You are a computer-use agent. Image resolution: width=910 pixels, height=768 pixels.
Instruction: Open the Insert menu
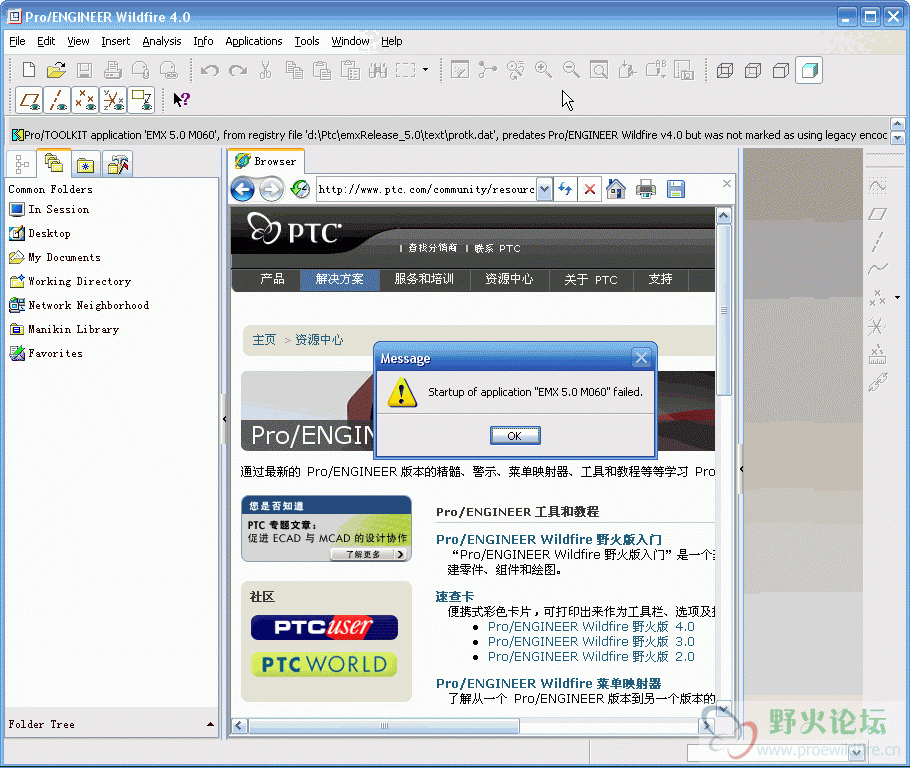tap(115, 41)
